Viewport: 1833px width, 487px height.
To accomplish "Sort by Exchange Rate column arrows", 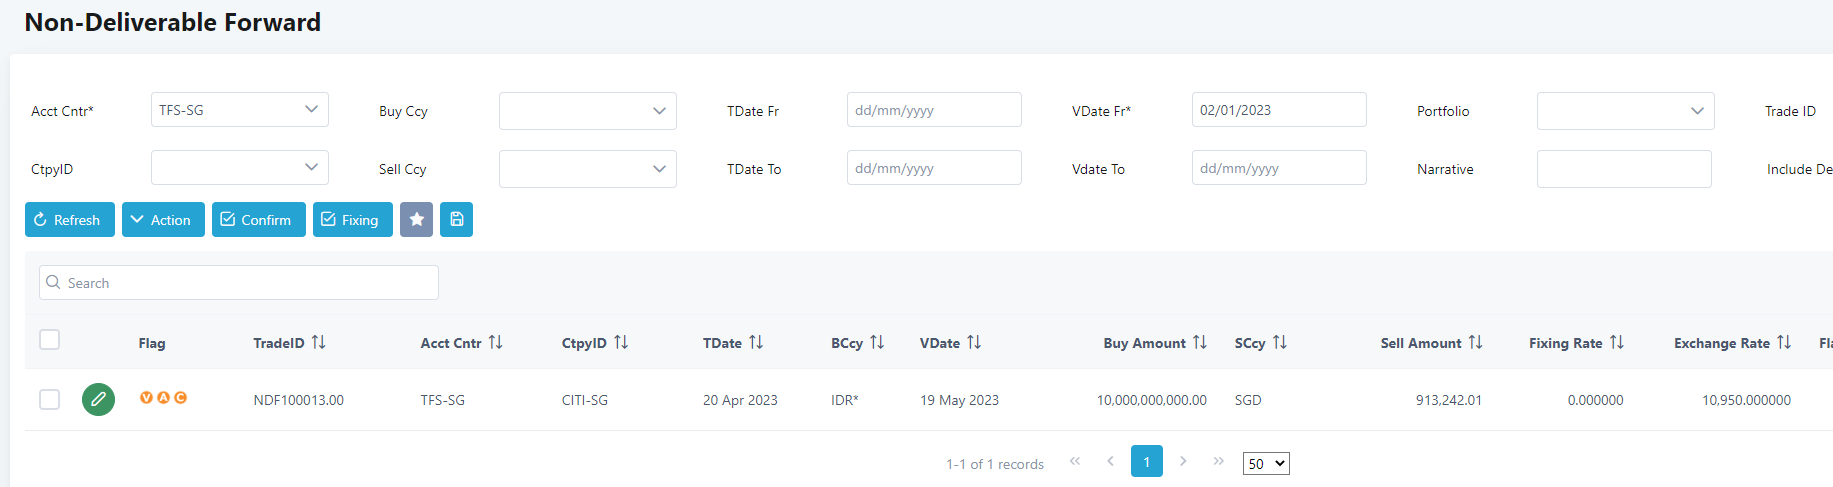I will (x=1784, y=343).
